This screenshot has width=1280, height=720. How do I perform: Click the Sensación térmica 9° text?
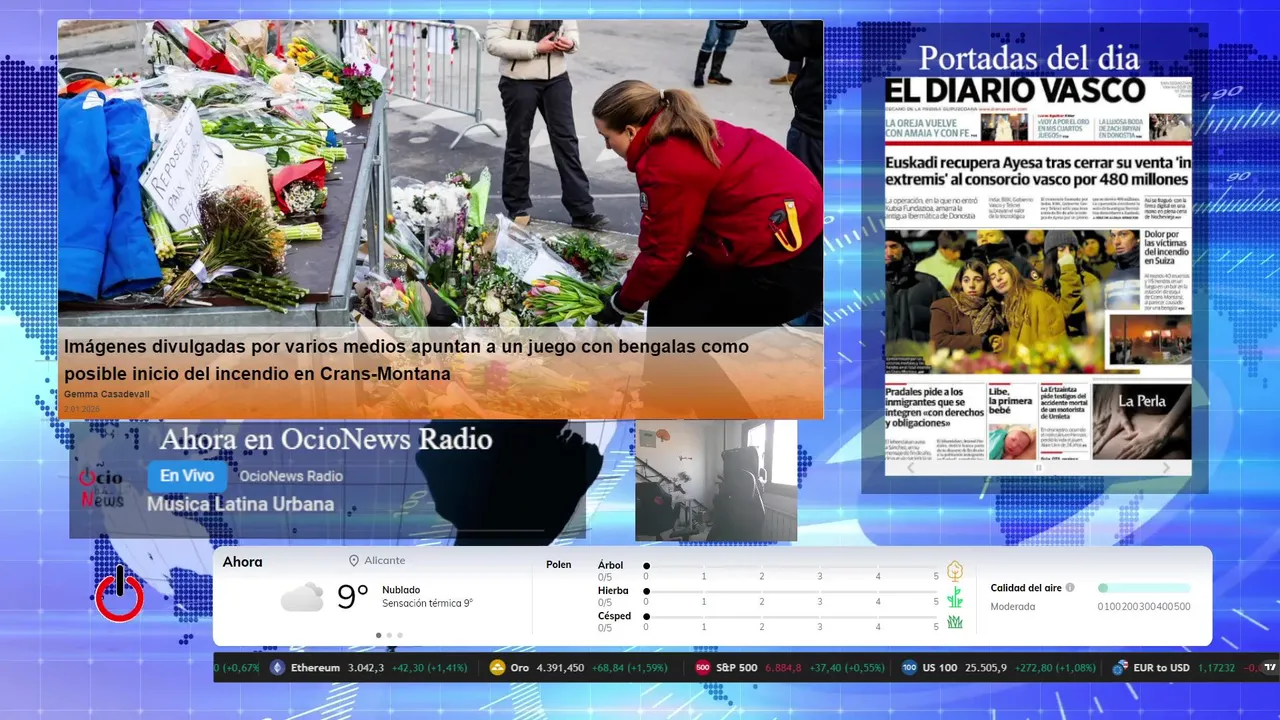pos(427,604)
